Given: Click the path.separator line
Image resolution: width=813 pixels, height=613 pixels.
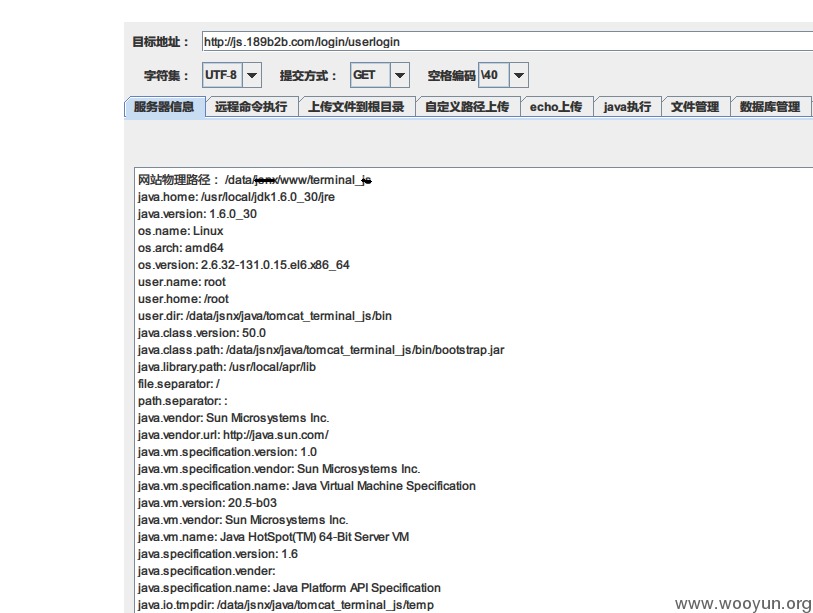Looking at the screenshot, I should pos(183,401).
